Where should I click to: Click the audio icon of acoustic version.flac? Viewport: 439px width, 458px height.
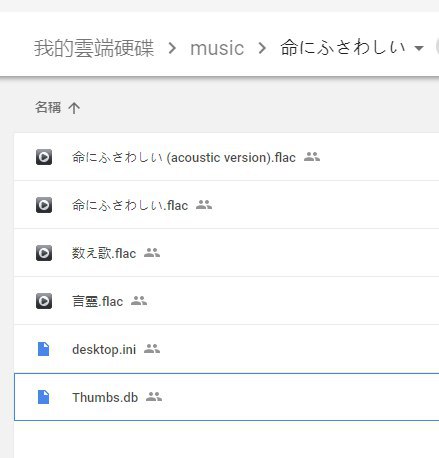coord(44,157)
